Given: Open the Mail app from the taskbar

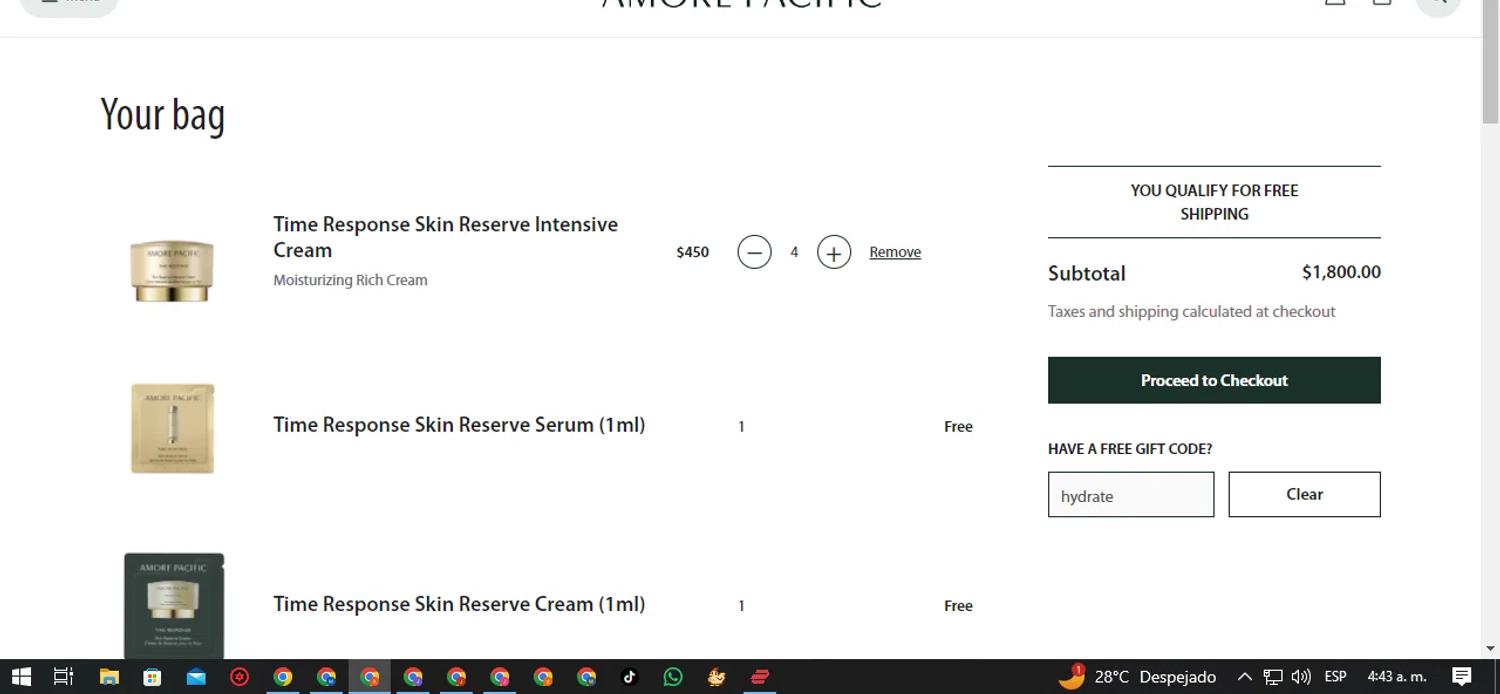Looking at the screenshot, I should 196,677.
